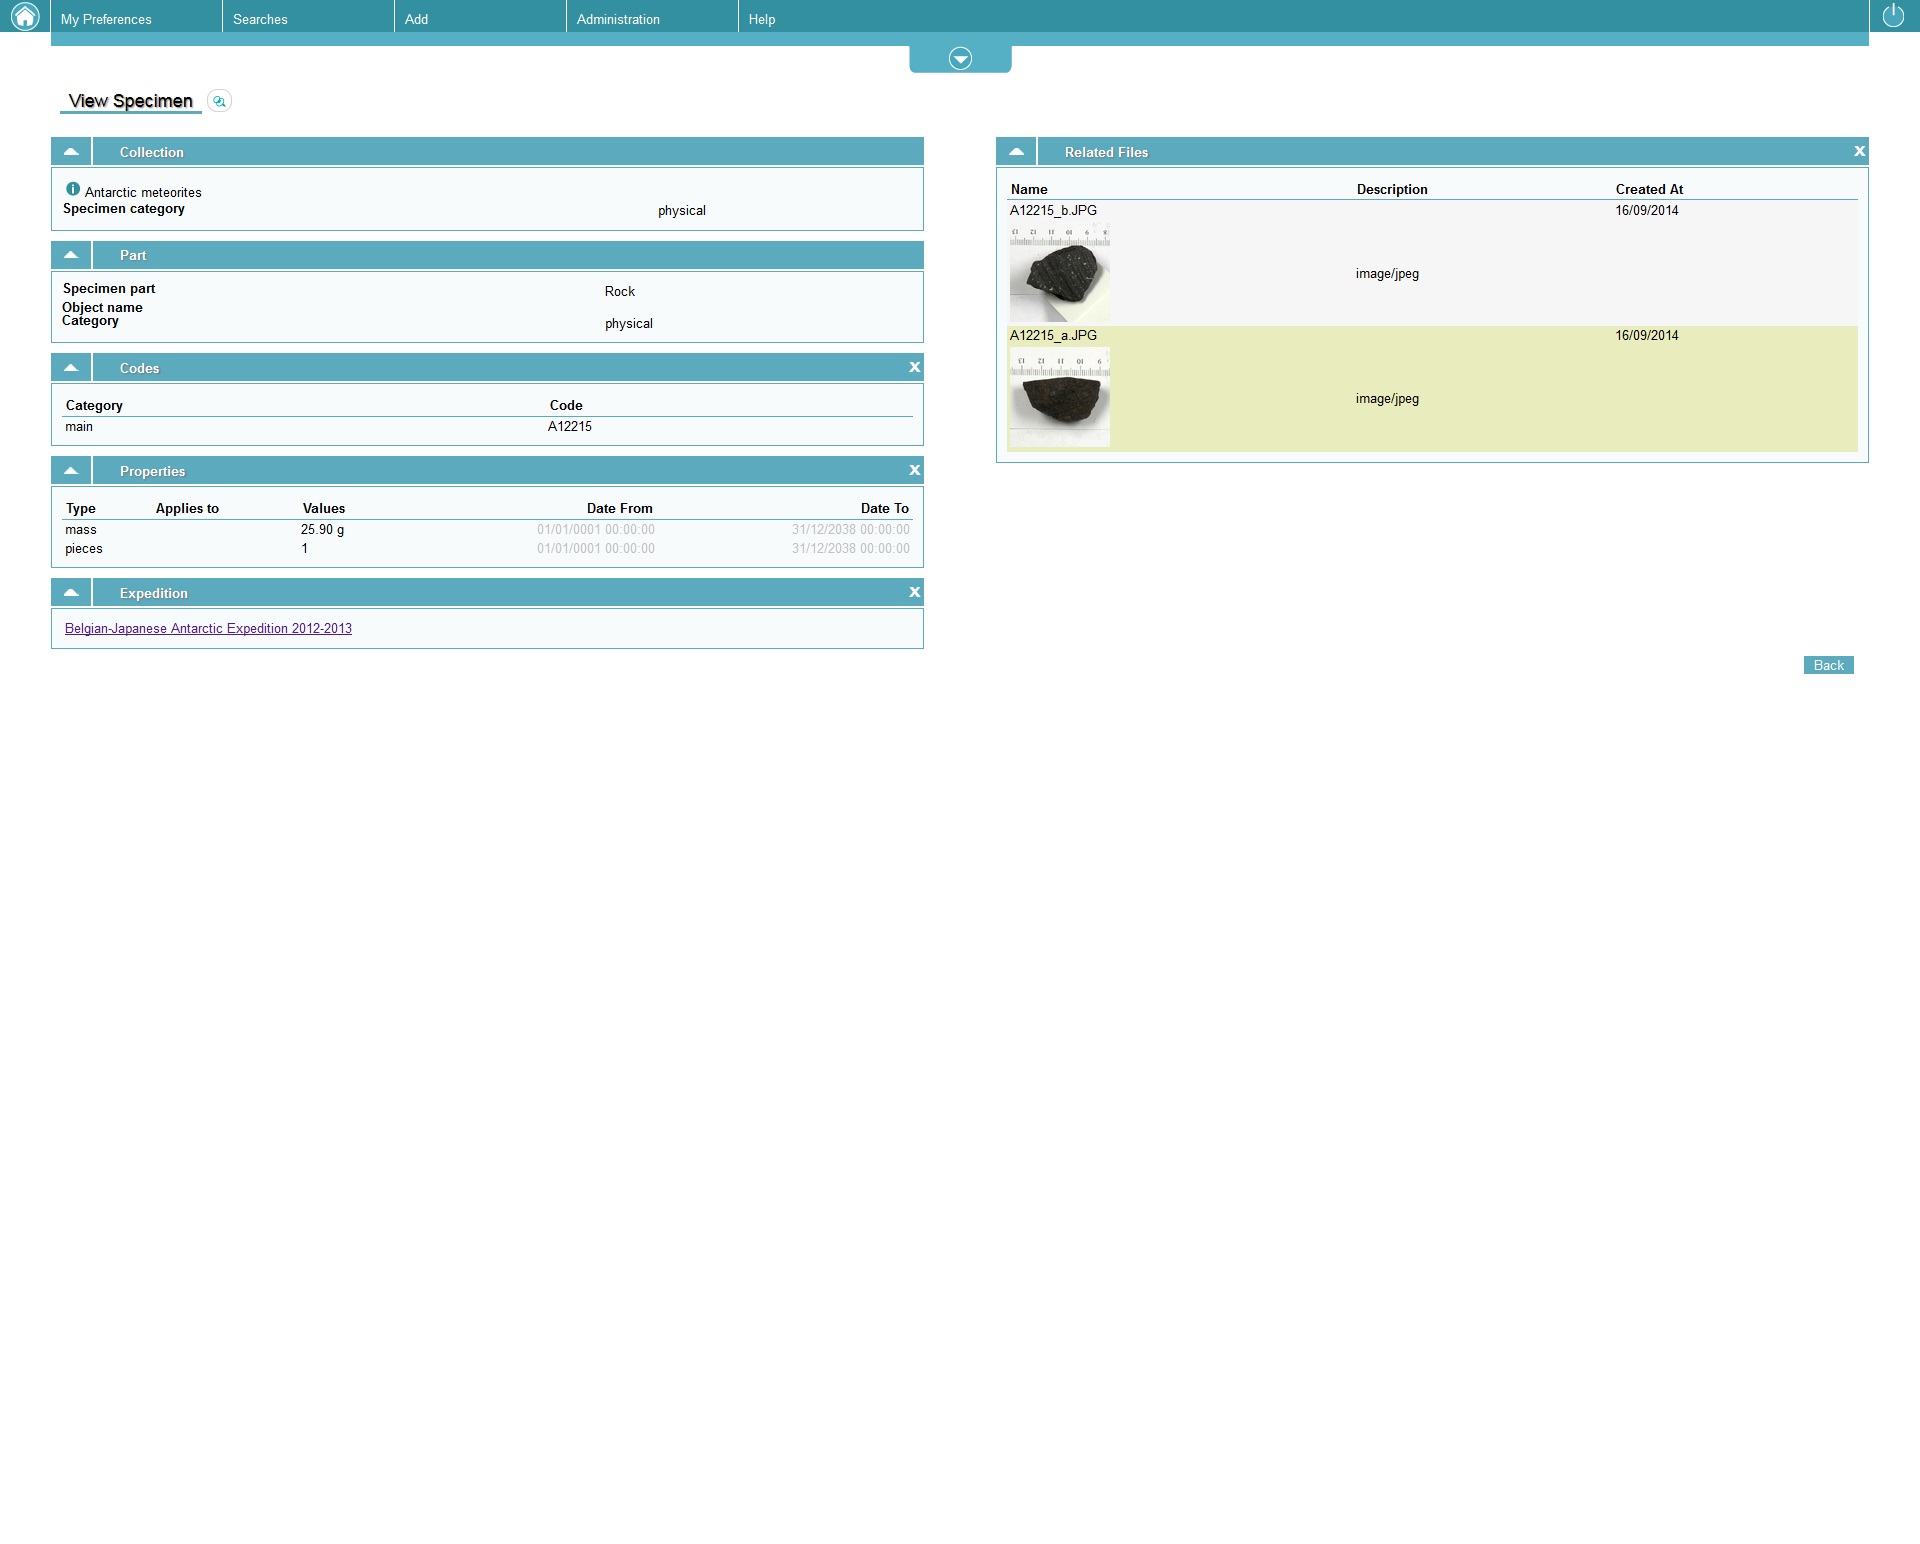Close the Codes widget with X
1920x1544 pixels.
(914, 367)
